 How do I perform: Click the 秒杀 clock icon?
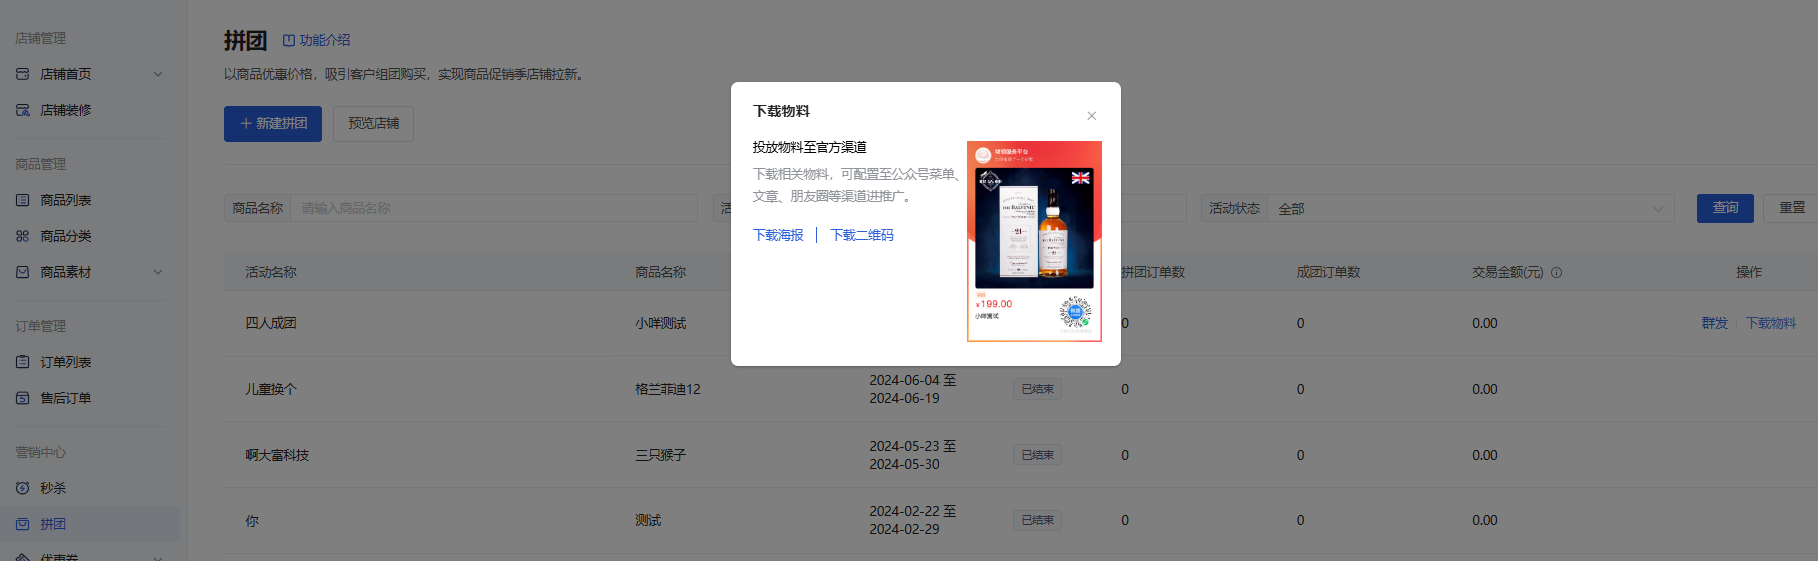[x=22, y=488]
